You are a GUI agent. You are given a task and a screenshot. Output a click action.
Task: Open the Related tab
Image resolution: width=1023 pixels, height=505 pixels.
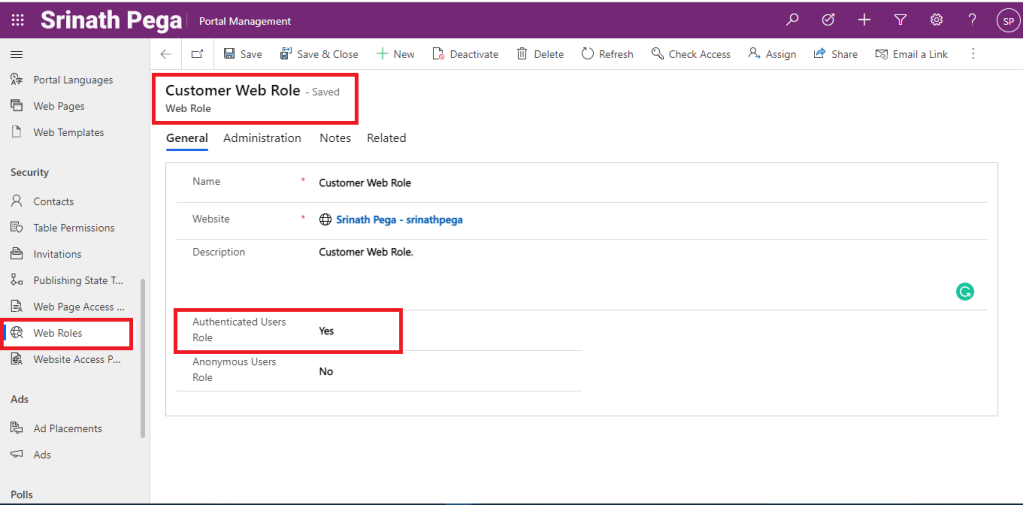click(x=386, y=138)
